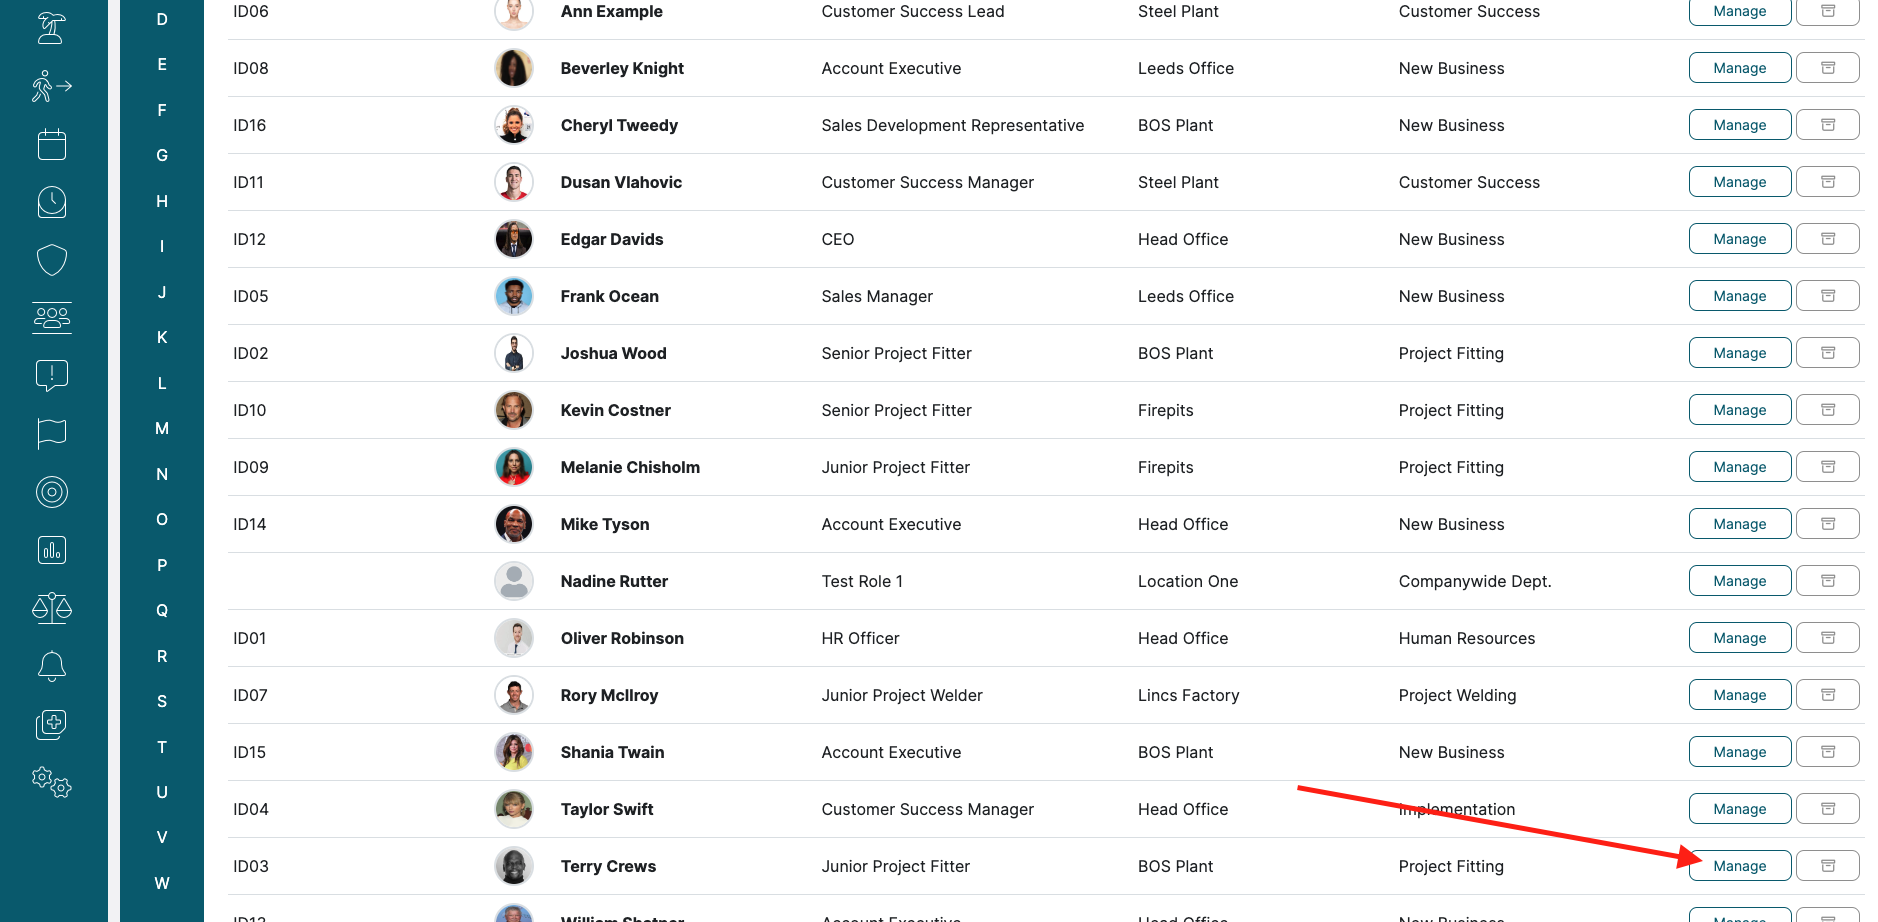Open the calendar icon in sidebar
The image size is (1878, 922).
coord(52,145)
